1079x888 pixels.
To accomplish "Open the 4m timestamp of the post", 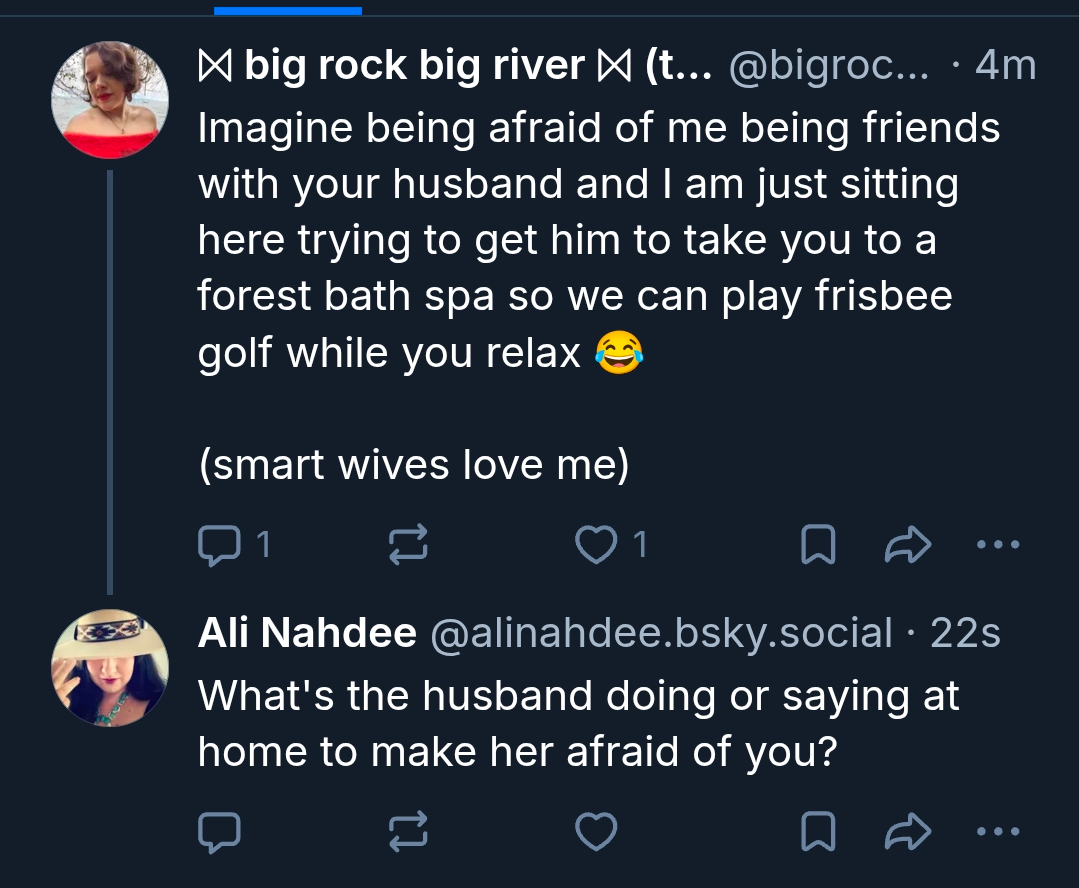I will (1005, 66).
